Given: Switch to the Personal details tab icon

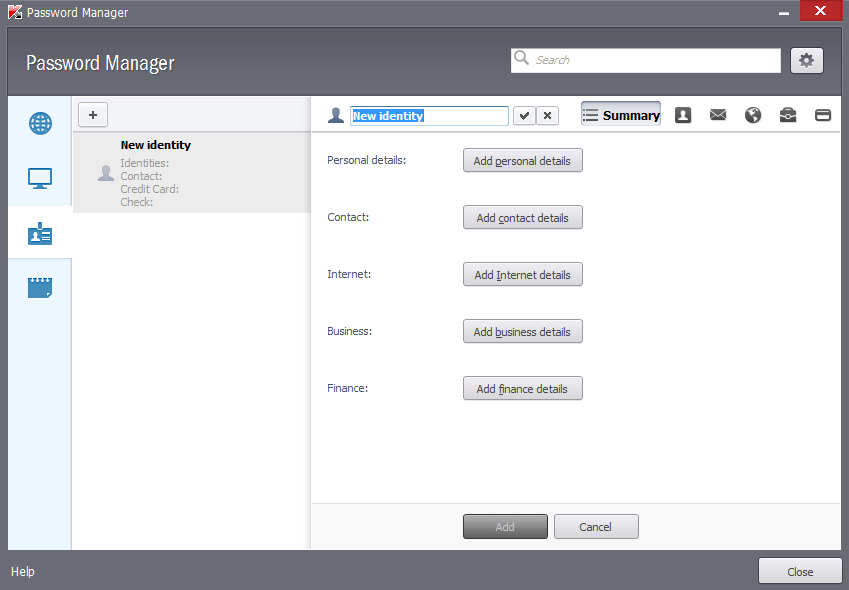Looking at the screenshot, I should [683, 115].
